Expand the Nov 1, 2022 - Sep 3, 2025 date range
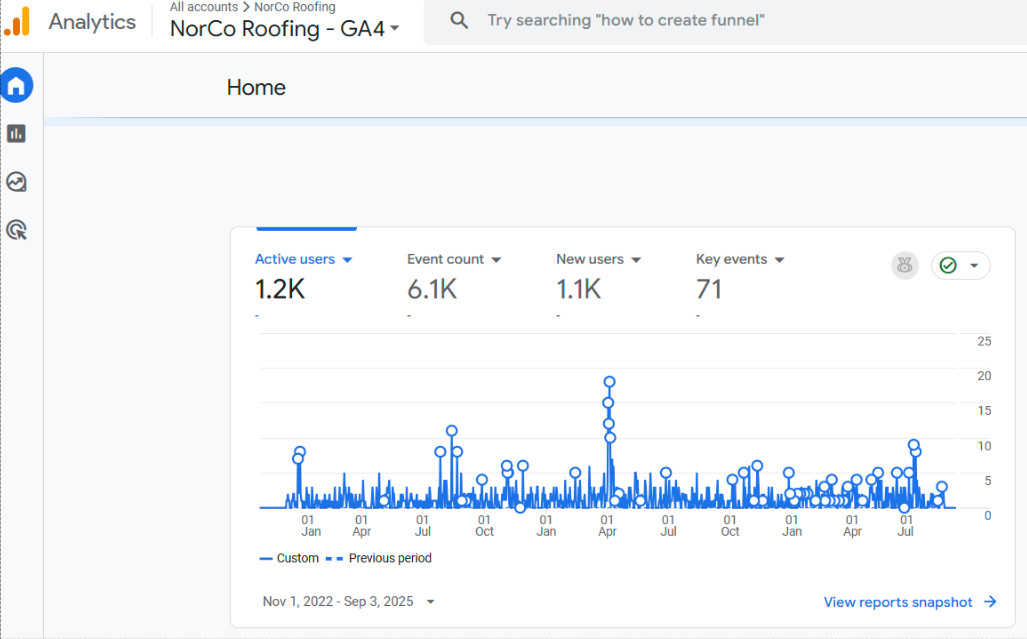Viewport: 1027px width, 639px height. point(348,602)
